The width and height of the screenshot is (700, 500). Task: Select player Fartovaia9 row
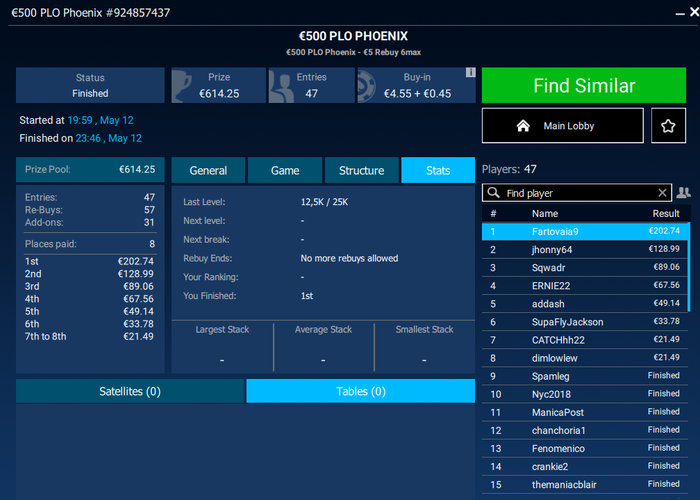click(x=585, y=231)
